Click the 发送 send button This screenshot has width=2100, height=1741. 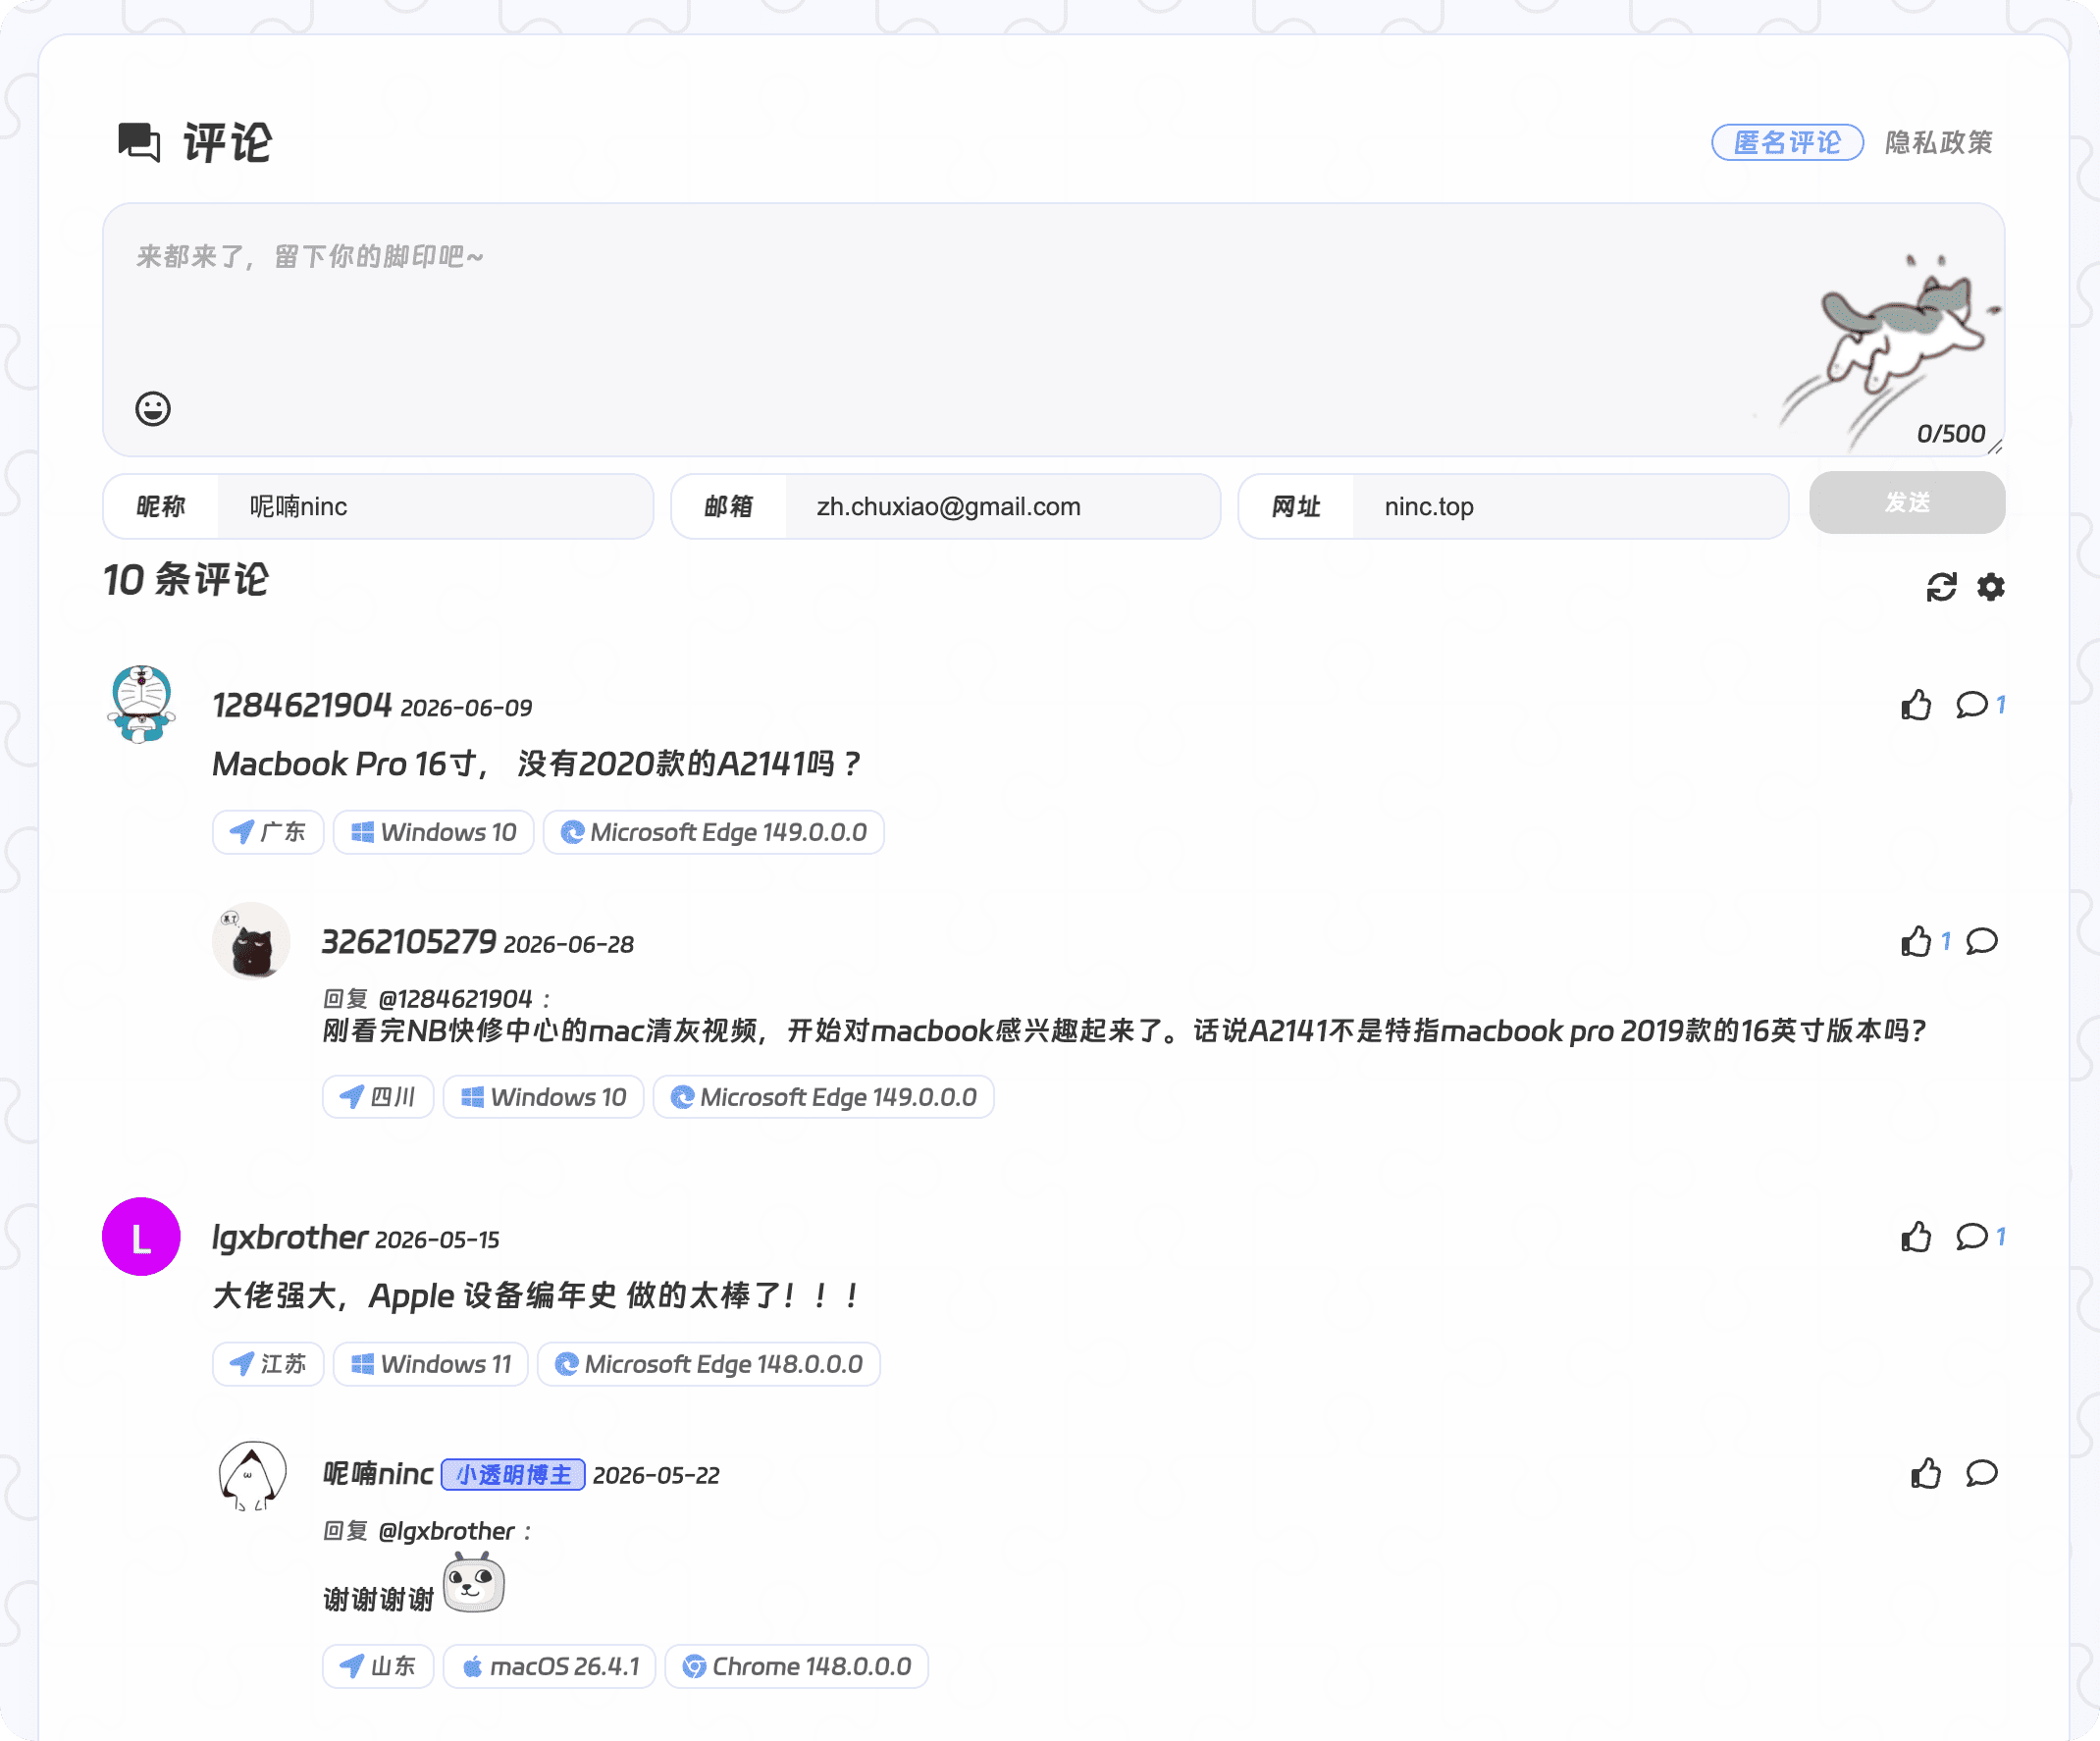(x=1907, y=503)
